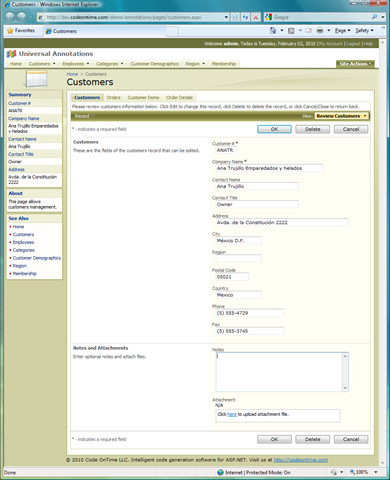Open the Site Actions dropdown
390x480 pixels.
[355, 64]
